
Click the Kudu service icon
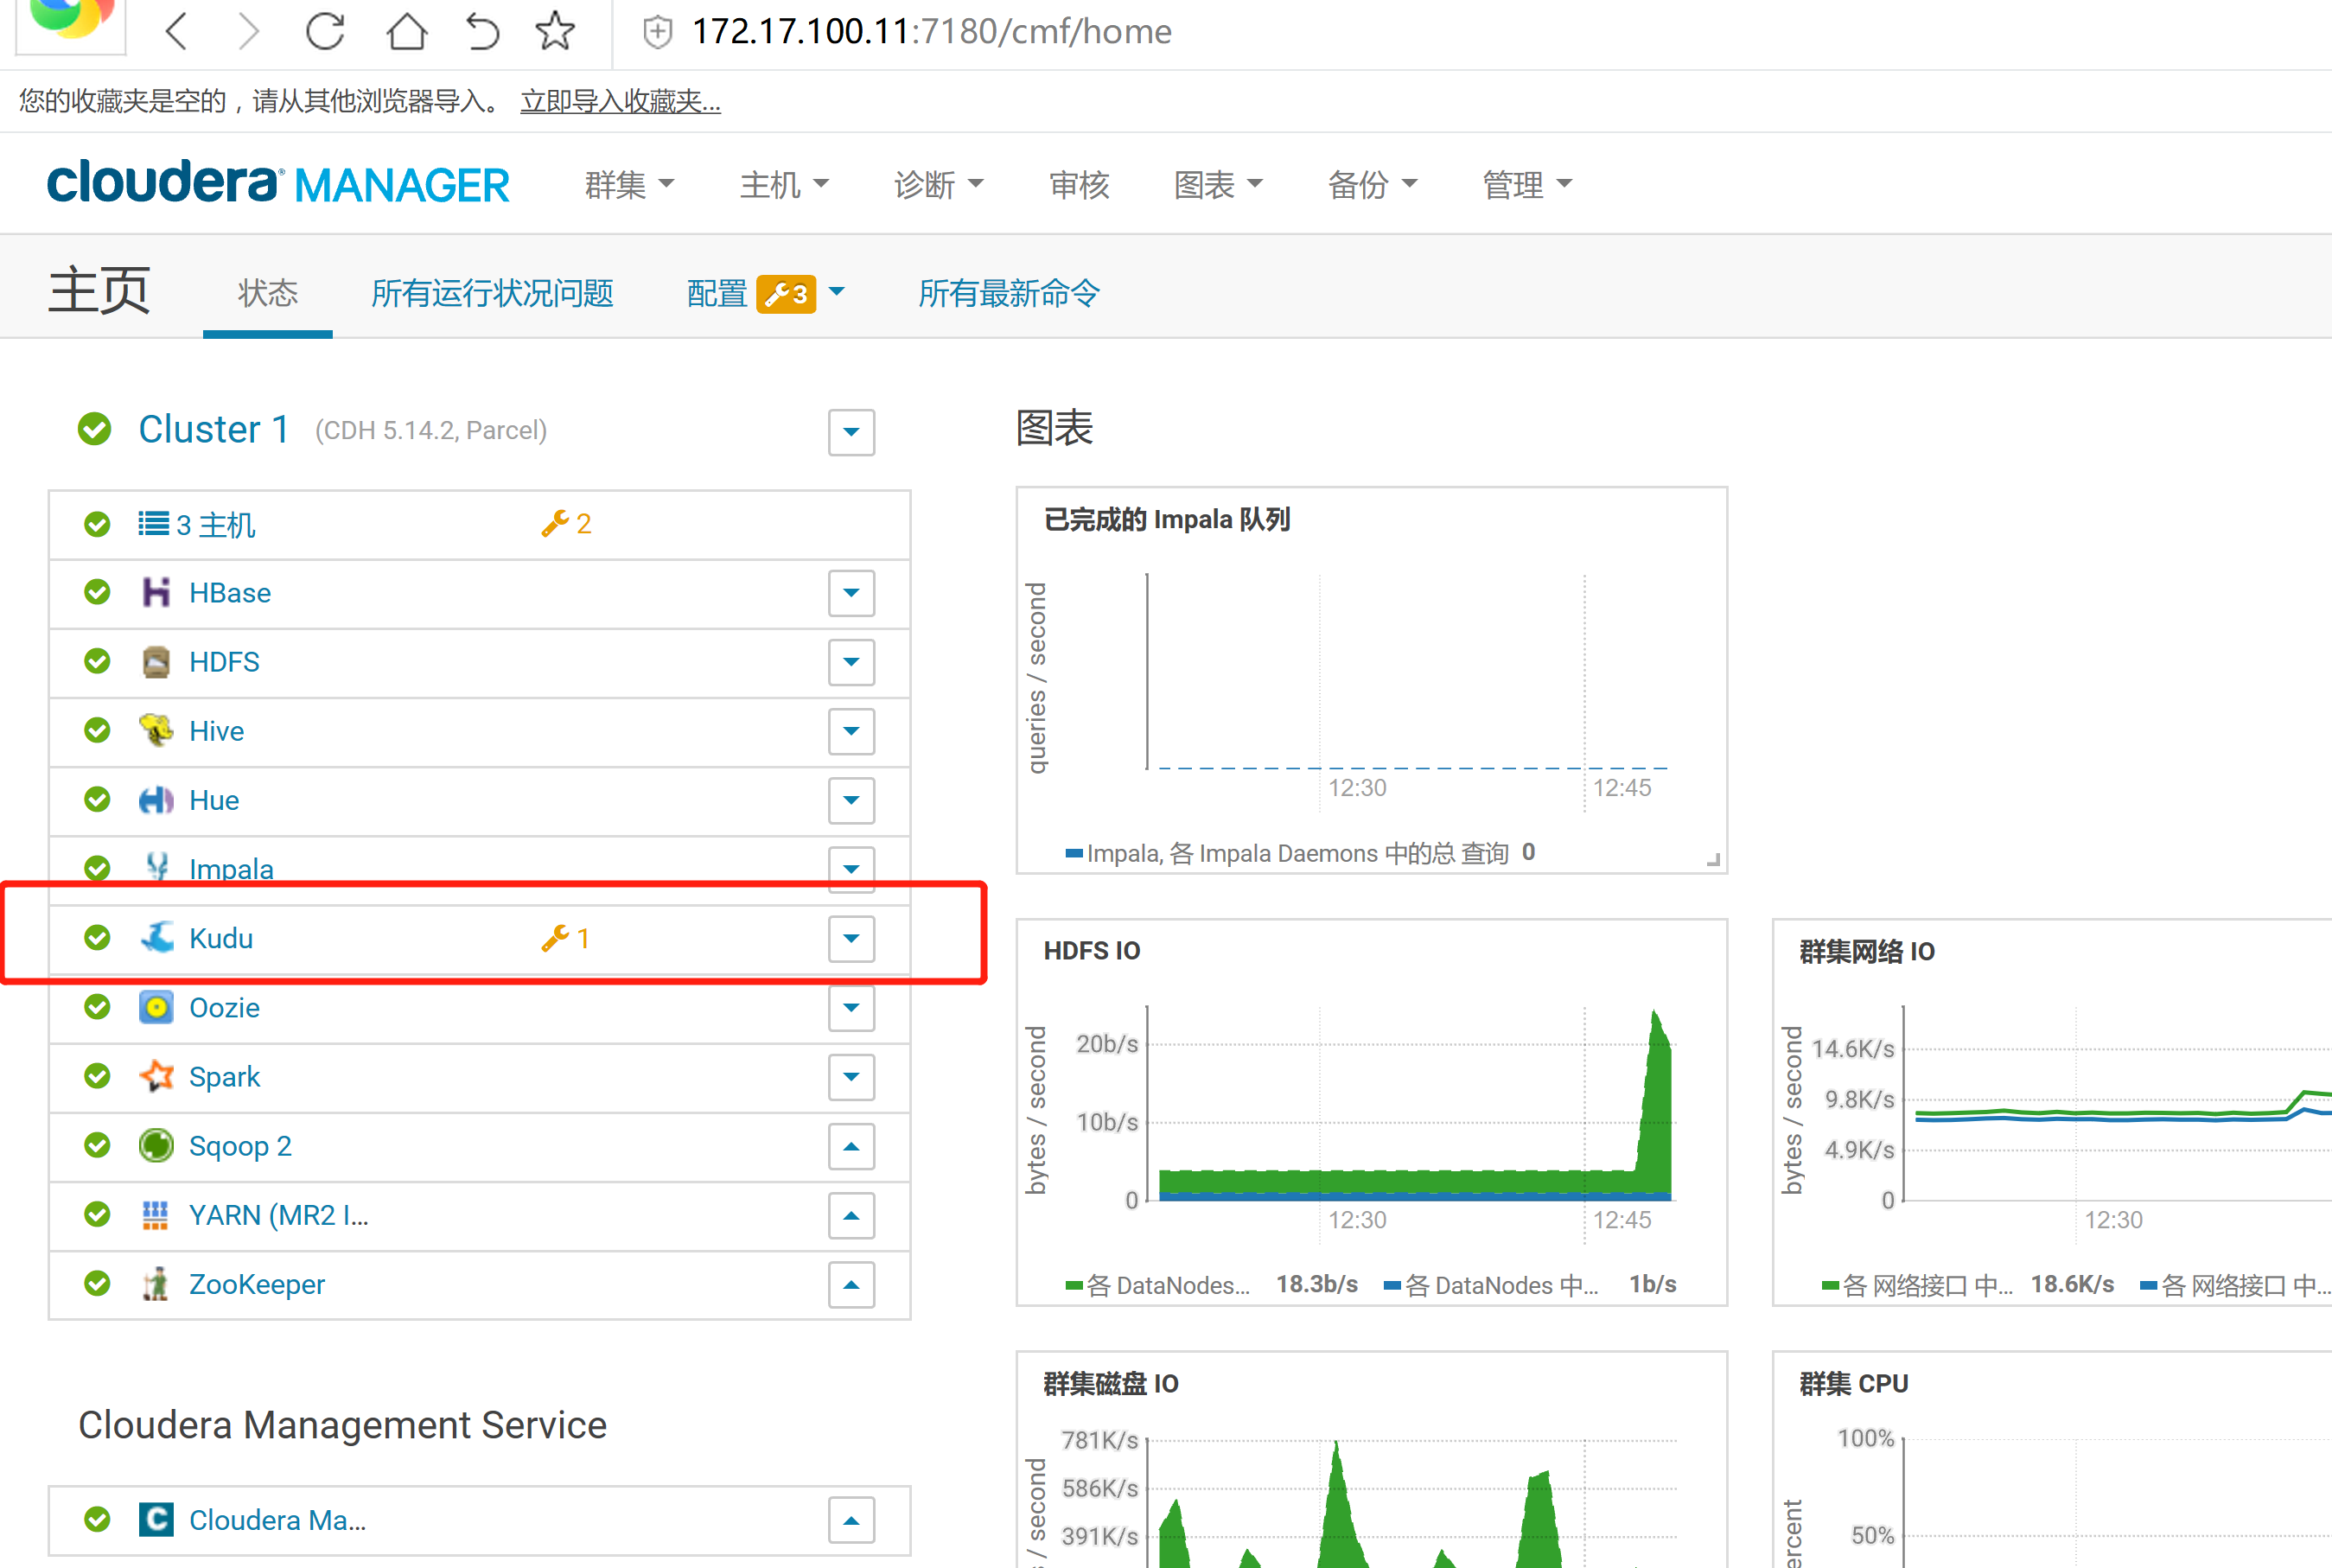(x=156, y=938)
